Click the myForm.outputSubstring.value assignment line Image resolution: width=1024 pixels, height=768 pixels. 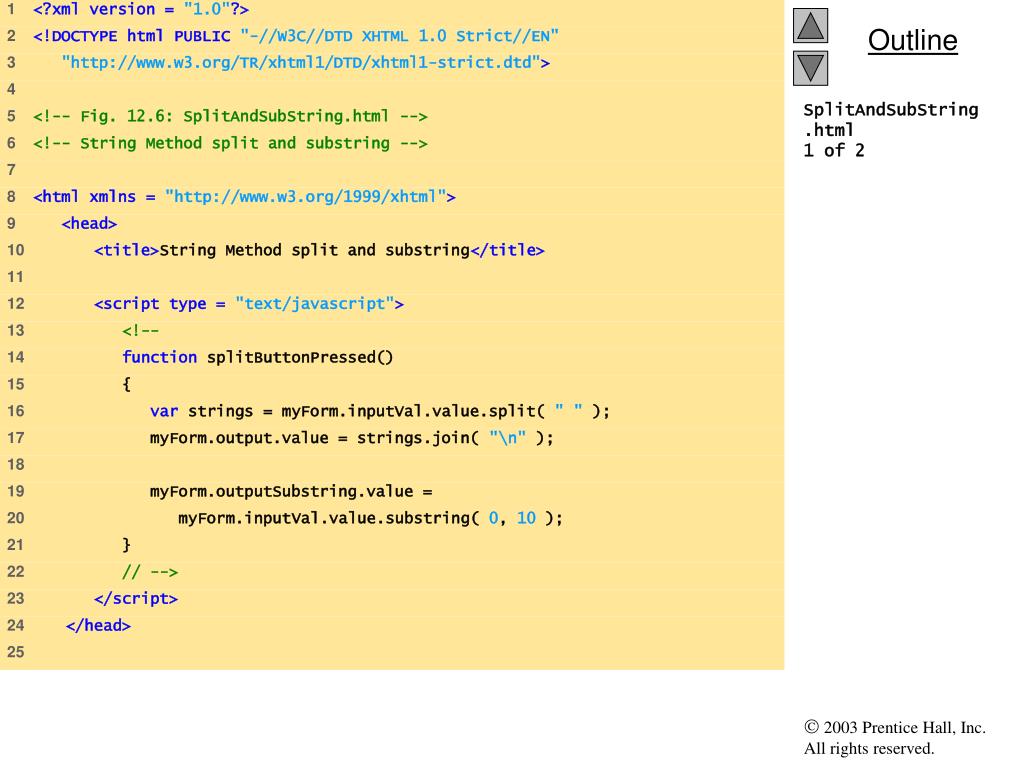pyautogui.click(x=291, y=491)
